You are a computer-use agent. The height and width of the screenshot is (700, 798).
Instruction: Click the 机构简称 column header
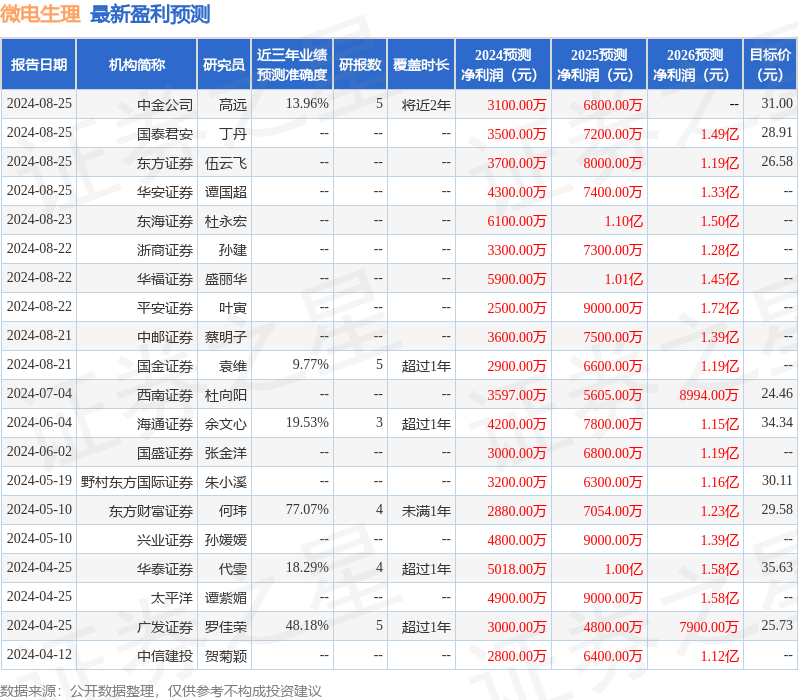136,65
